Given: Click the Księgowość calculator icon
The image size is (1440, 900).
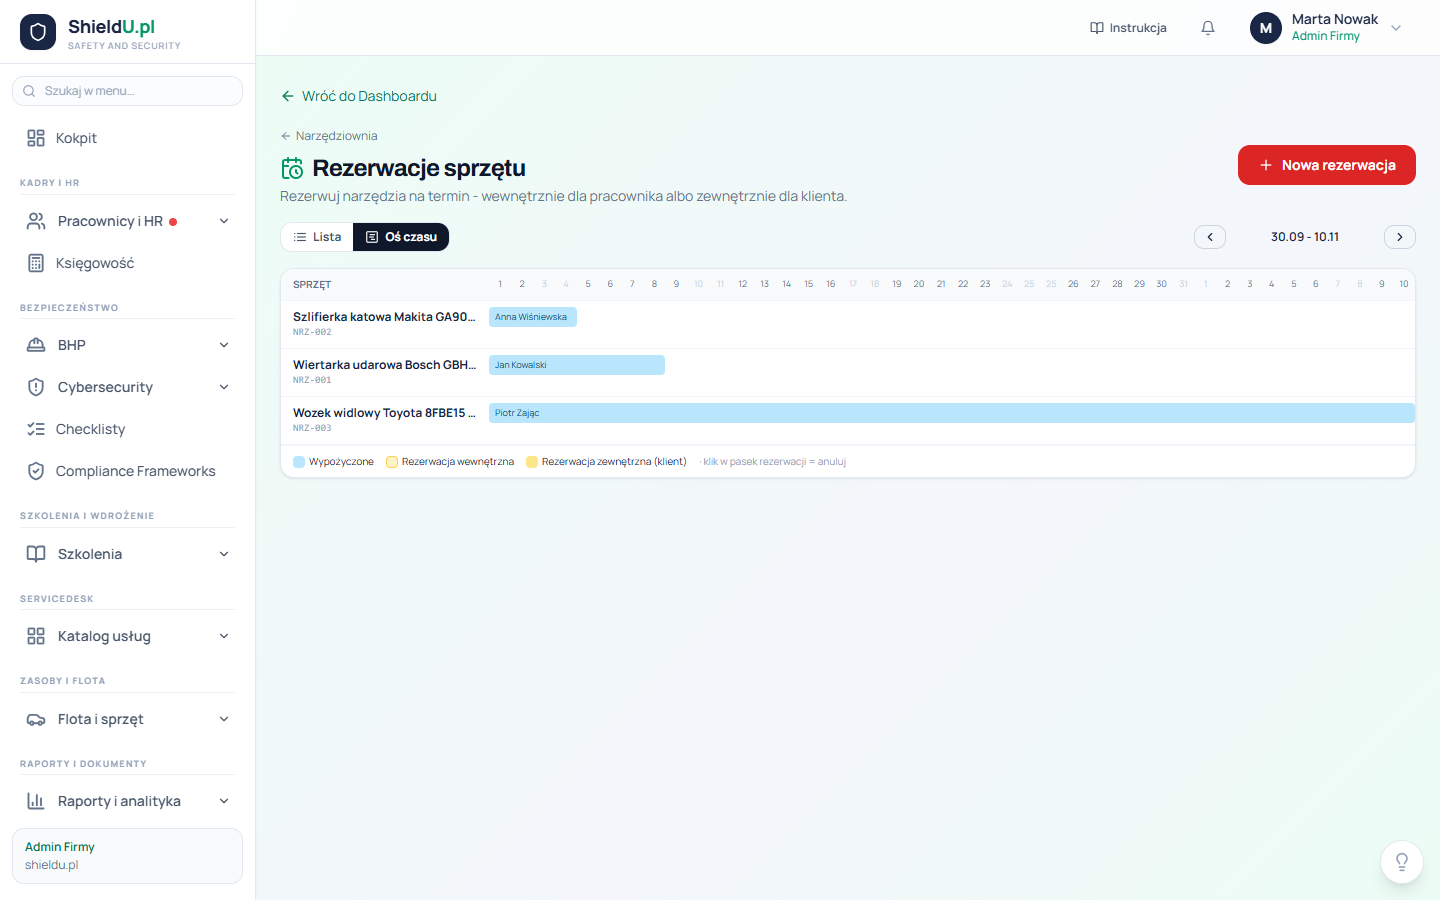Looking at the screenshot, I should (36, 263).
